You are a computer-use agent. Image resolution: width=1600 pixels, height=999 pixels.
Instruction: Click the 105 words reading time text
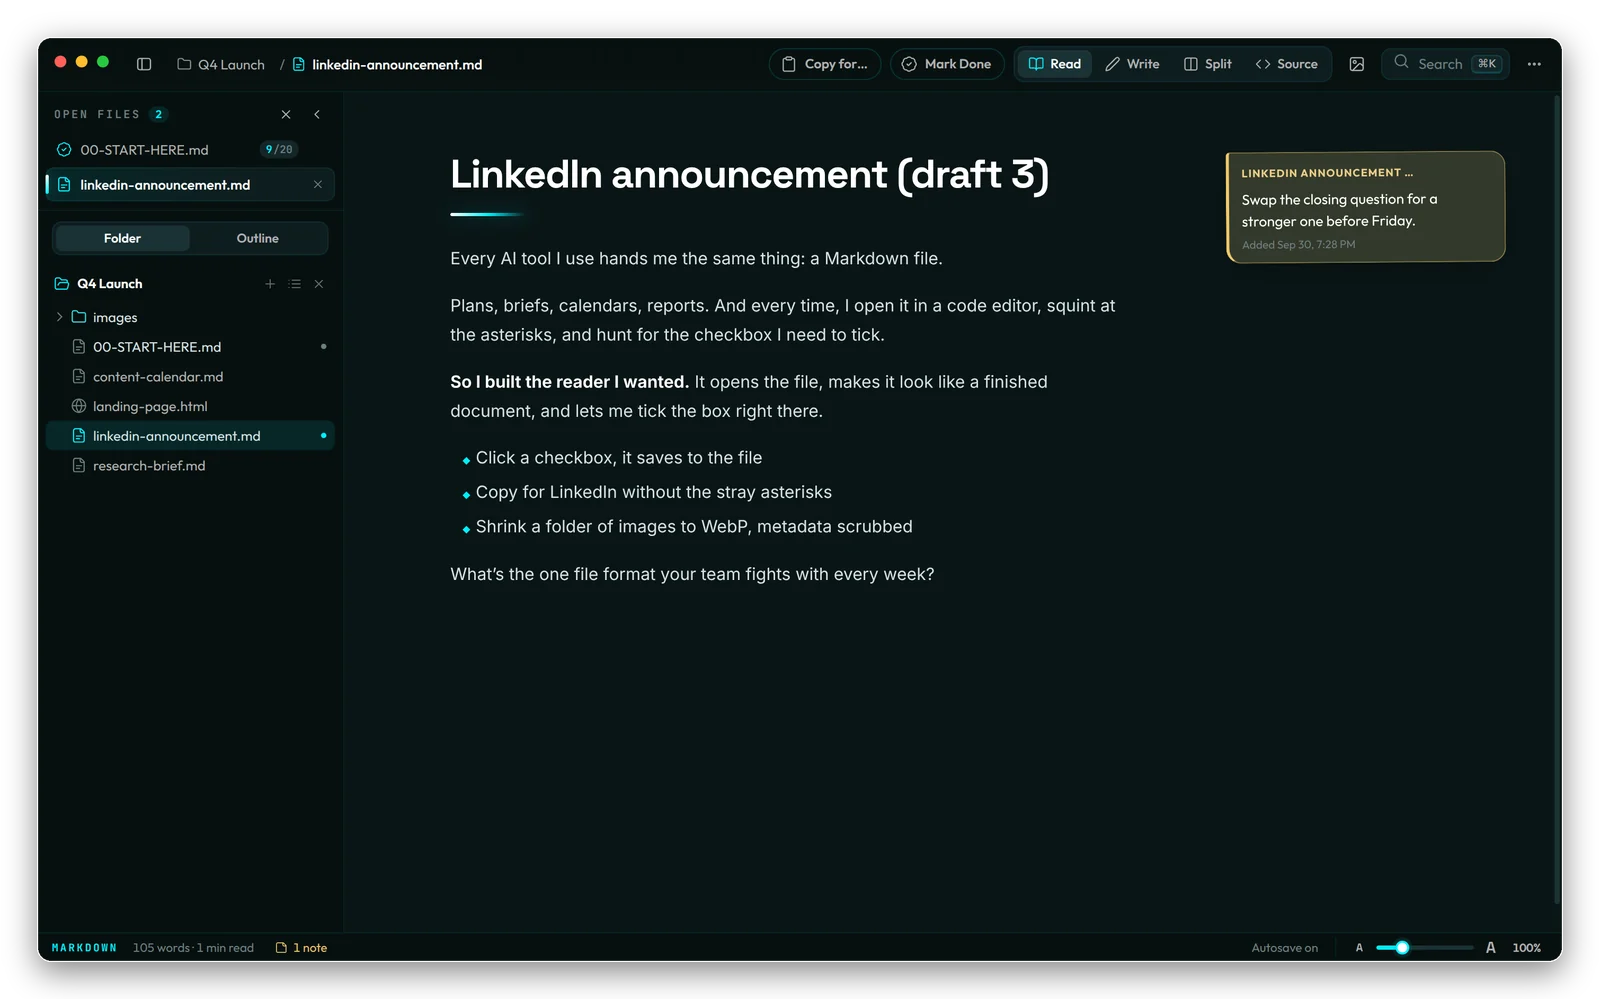tap(193, 948)
